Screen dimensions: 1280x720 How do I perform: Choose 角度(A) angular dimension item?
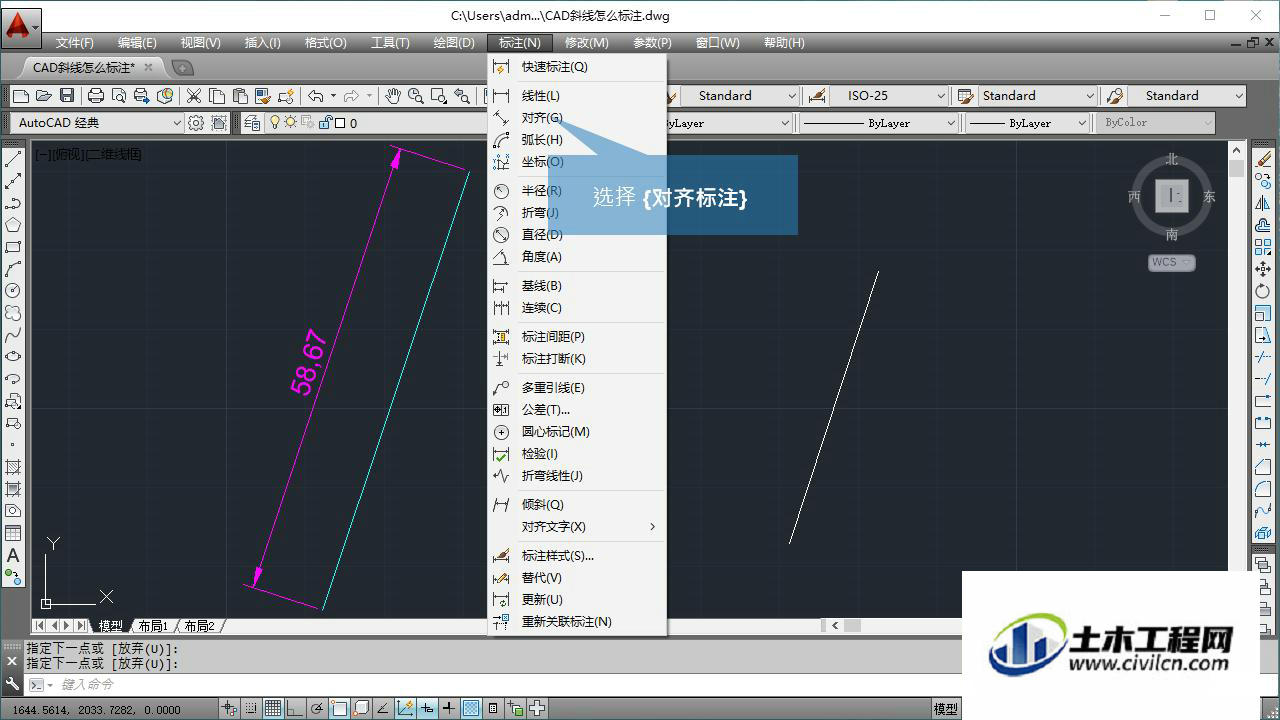tap(577, 257)
